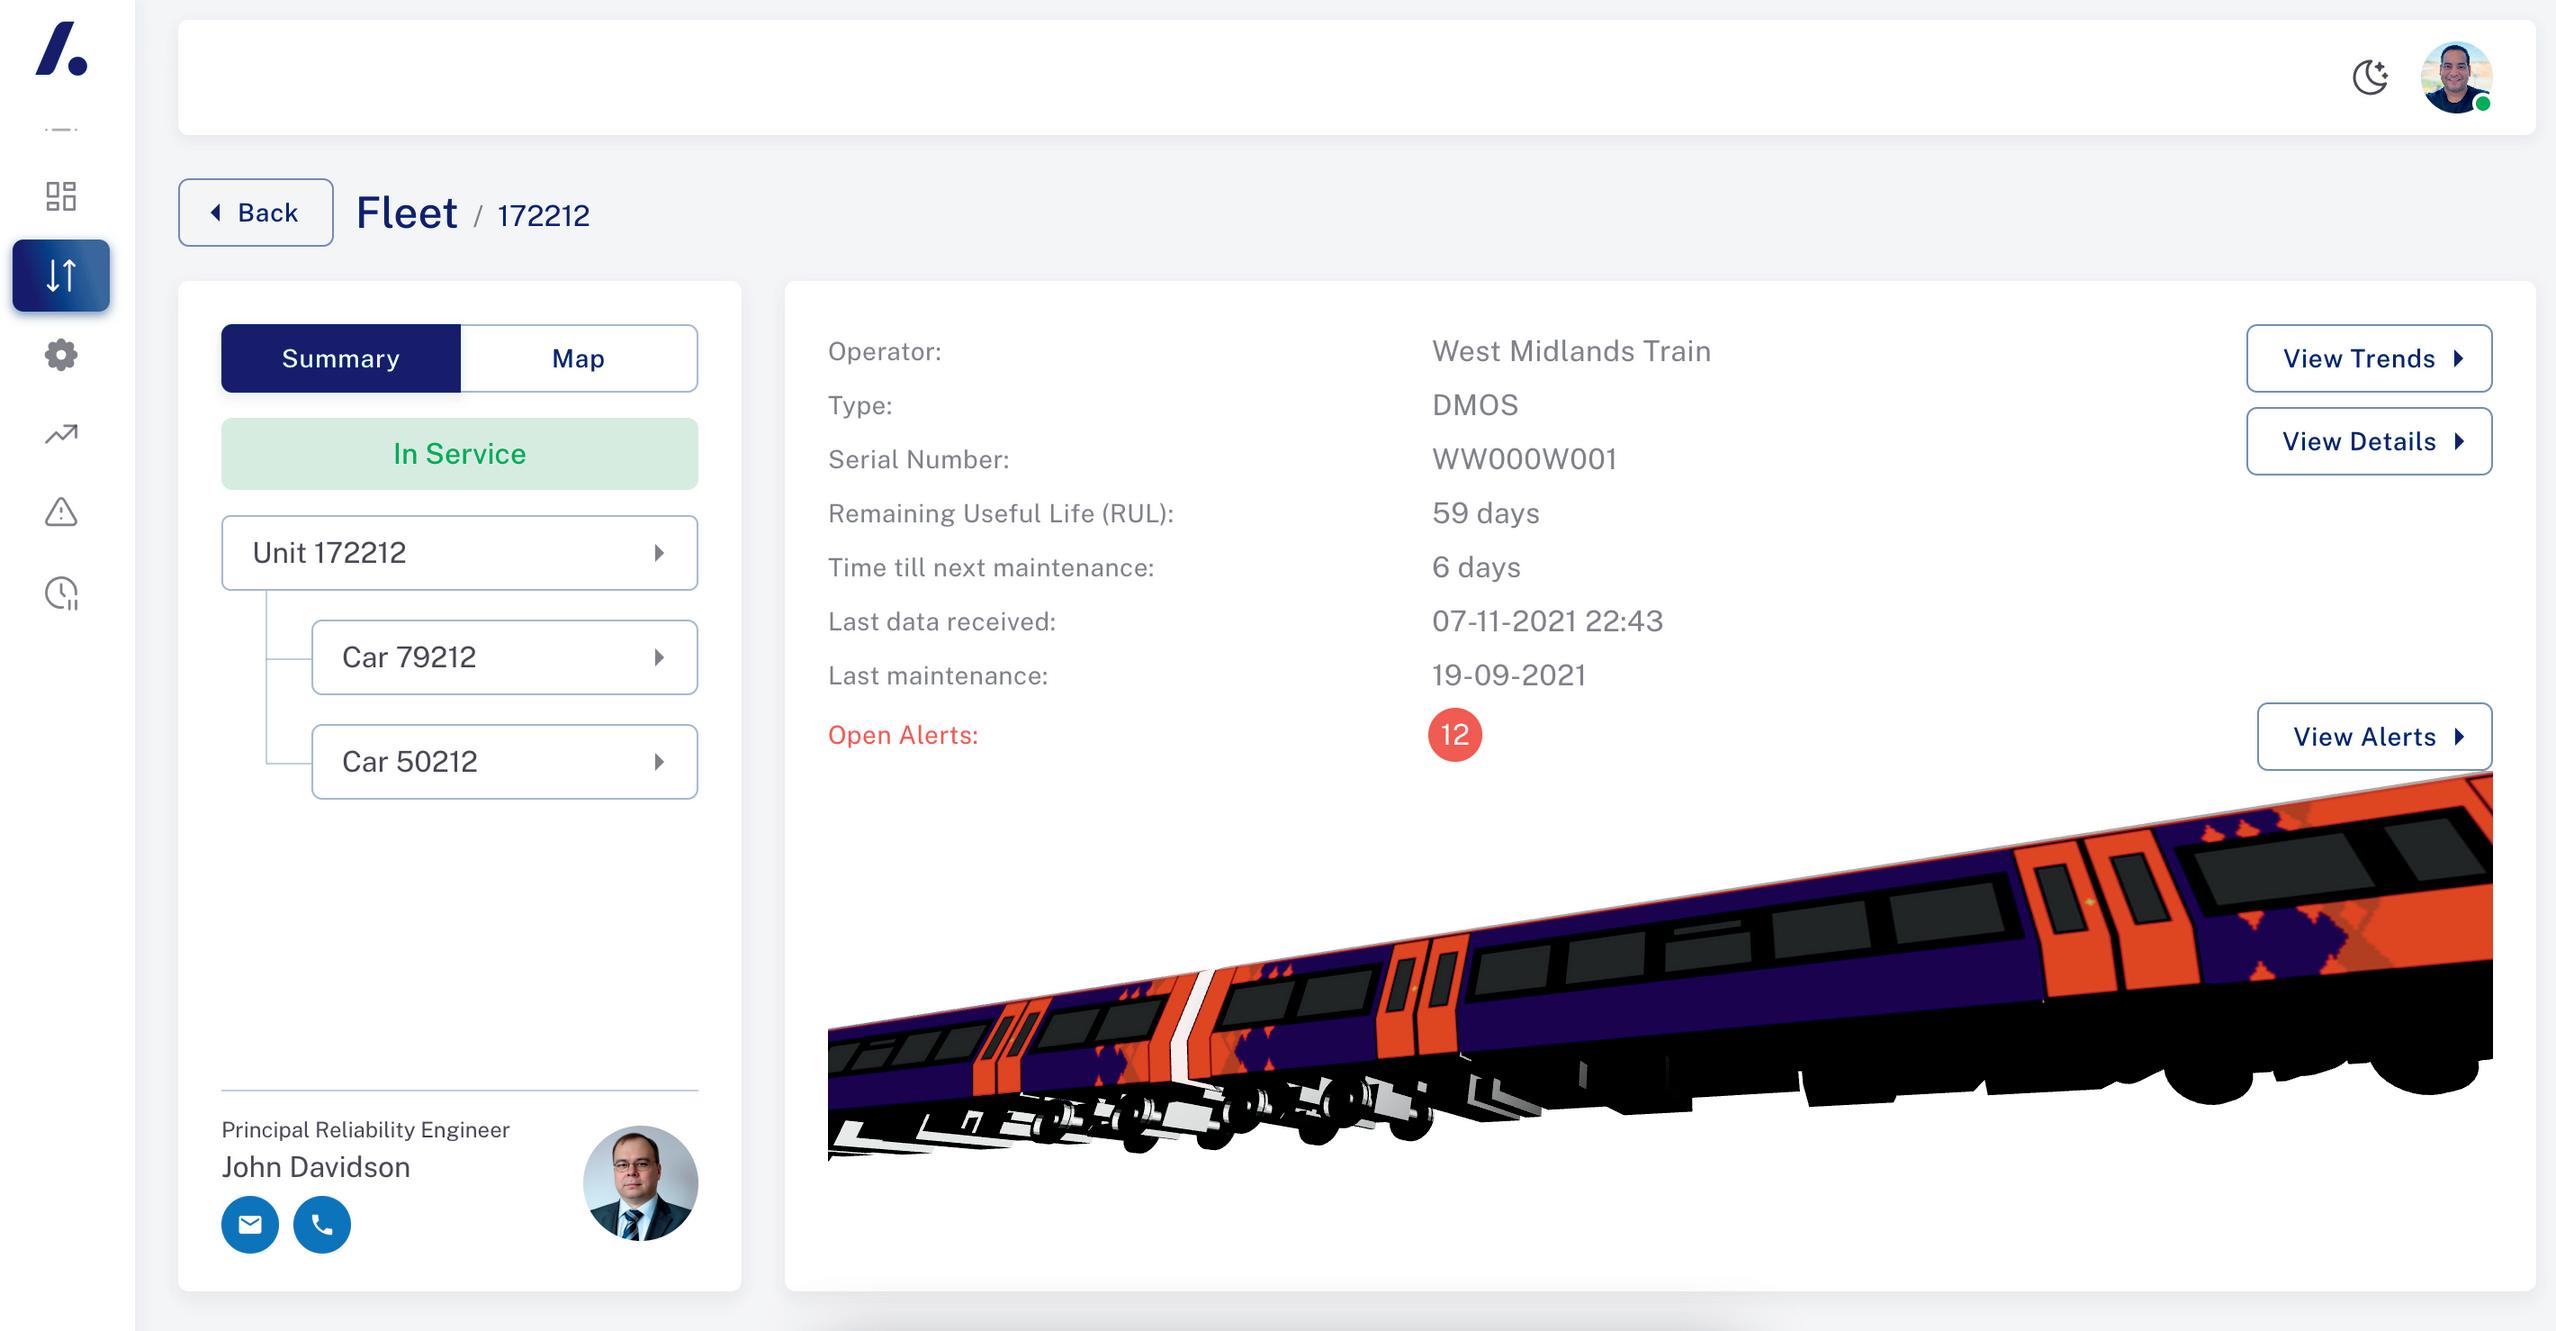Open the trends line-chart sidebar icon
The height and width of the screenshot is (1331, 2556).
tap(61, 434)
